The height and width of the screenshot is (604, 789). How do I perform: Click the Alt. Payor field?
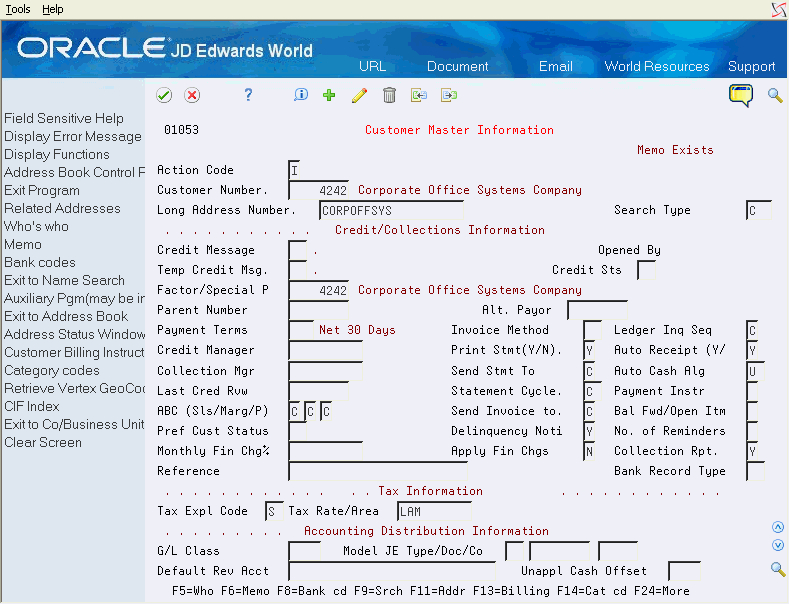pyautogui.click(x=597, y=310)
